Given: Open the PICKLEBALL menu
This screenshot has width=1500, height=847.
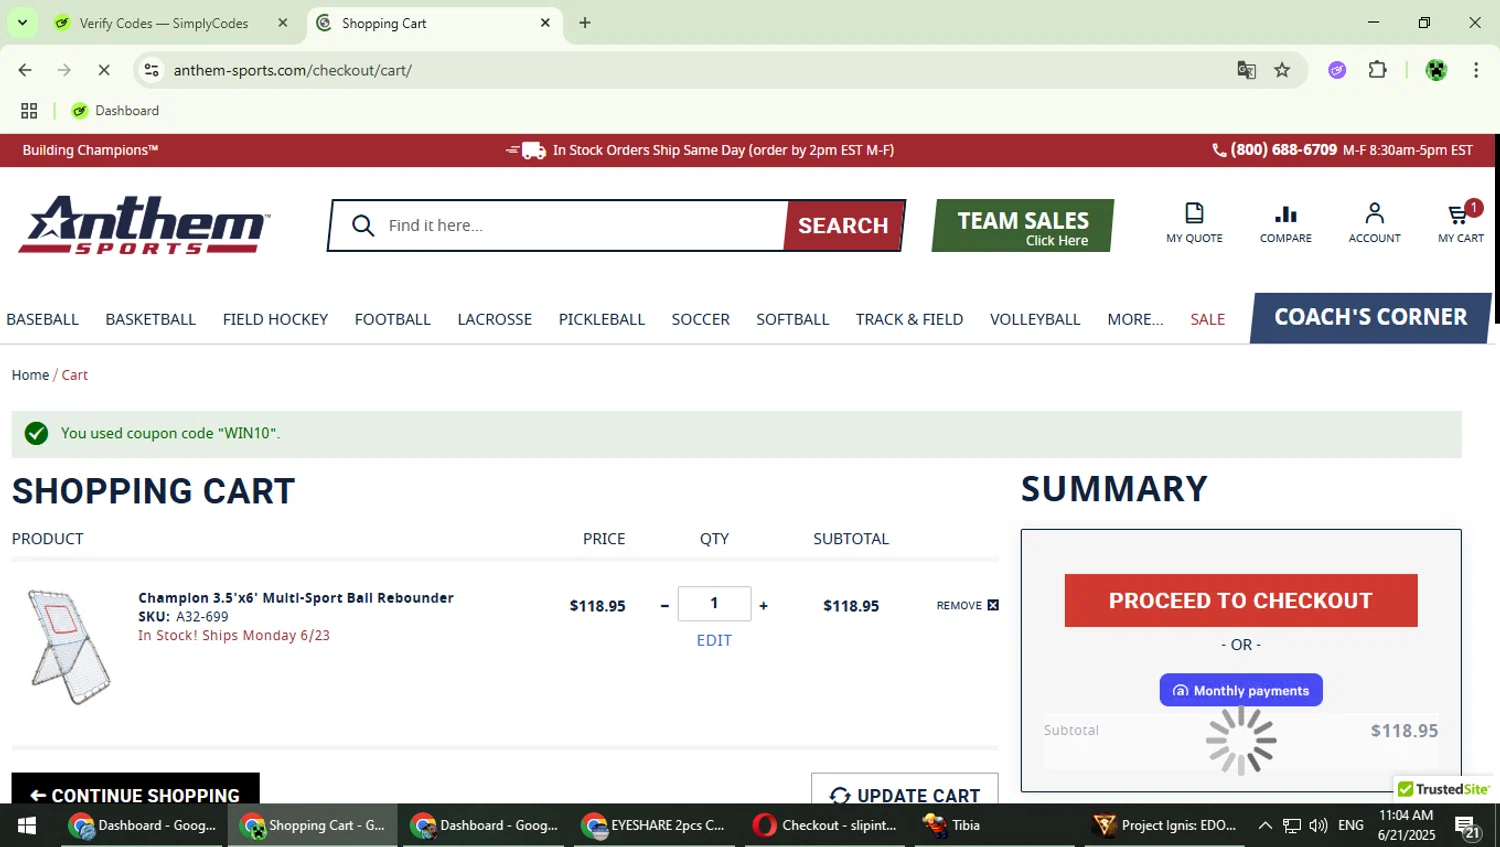Looking at the screenshot, I should 601,319.
